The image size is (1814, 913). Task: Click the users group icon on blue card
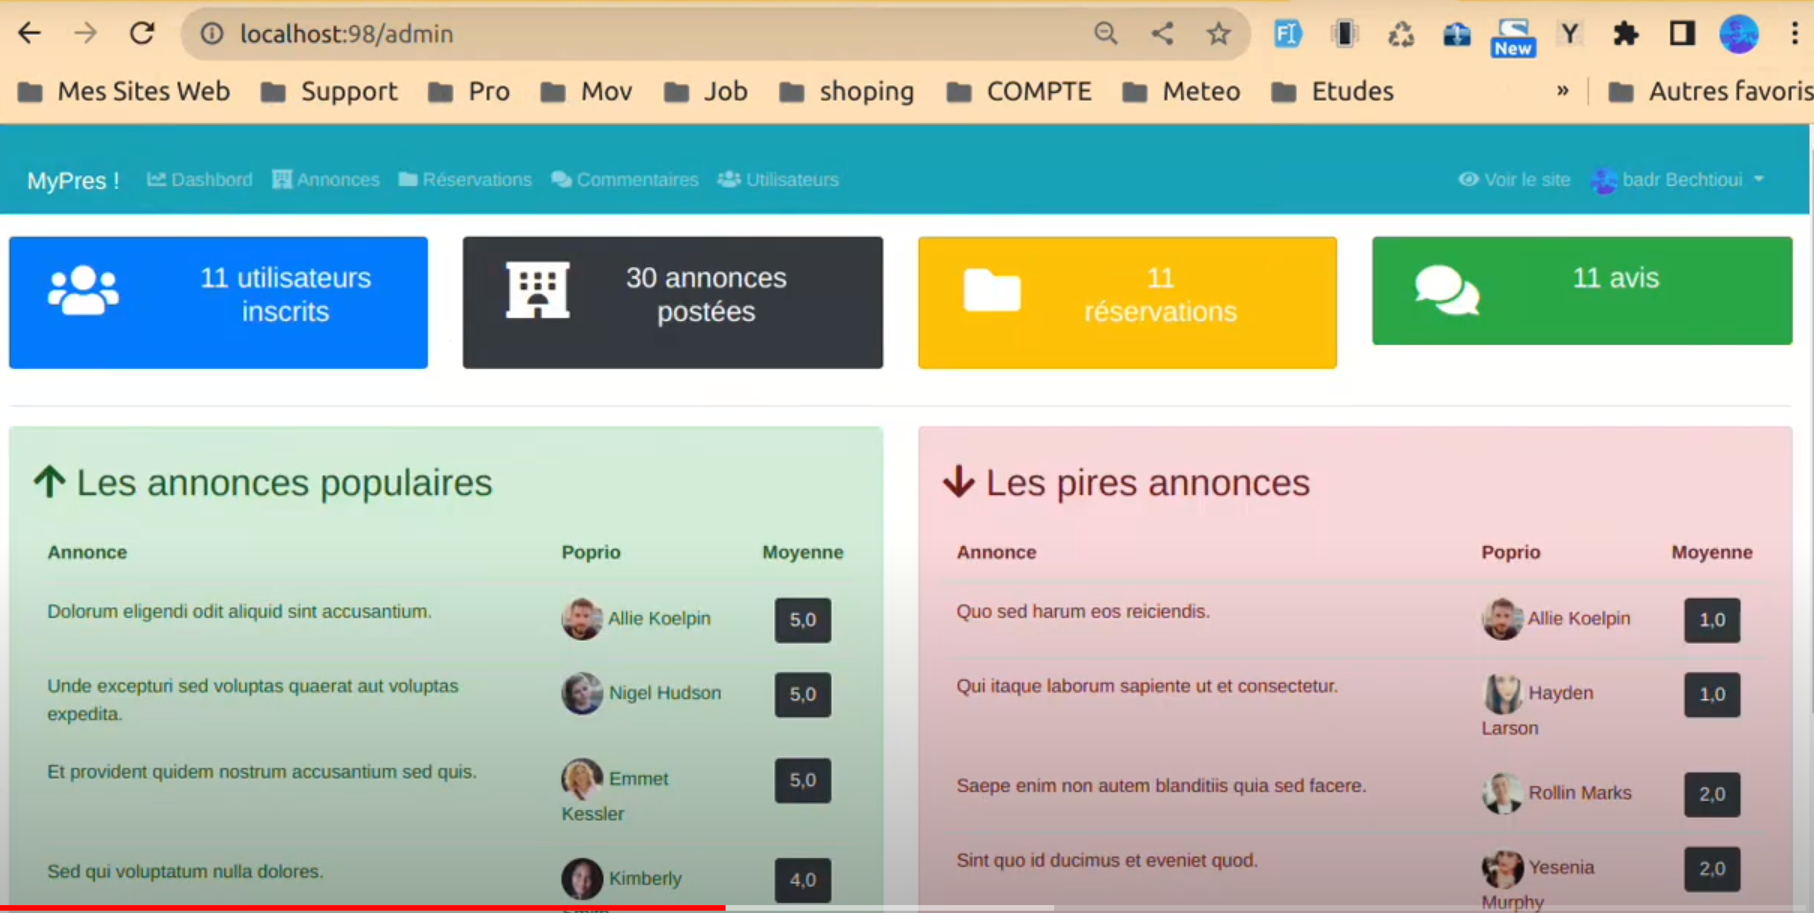83,291
